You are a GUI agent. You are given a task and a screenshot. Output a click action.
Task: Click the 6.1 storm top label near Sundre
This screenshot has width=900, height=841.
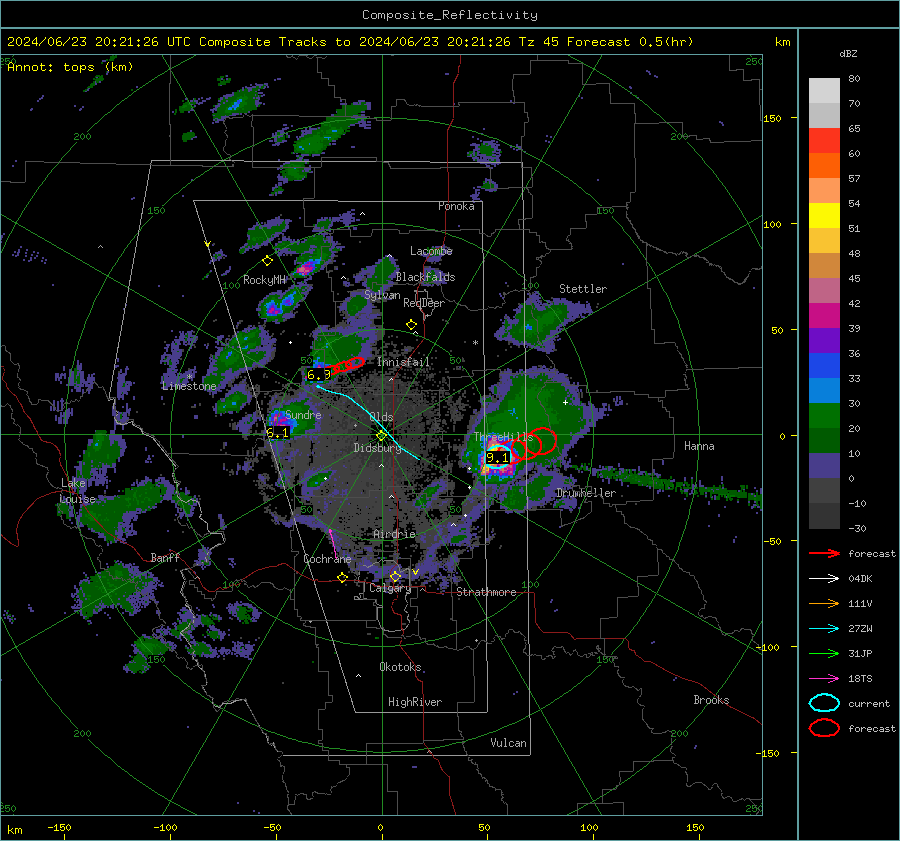click(x=278, y=432)
